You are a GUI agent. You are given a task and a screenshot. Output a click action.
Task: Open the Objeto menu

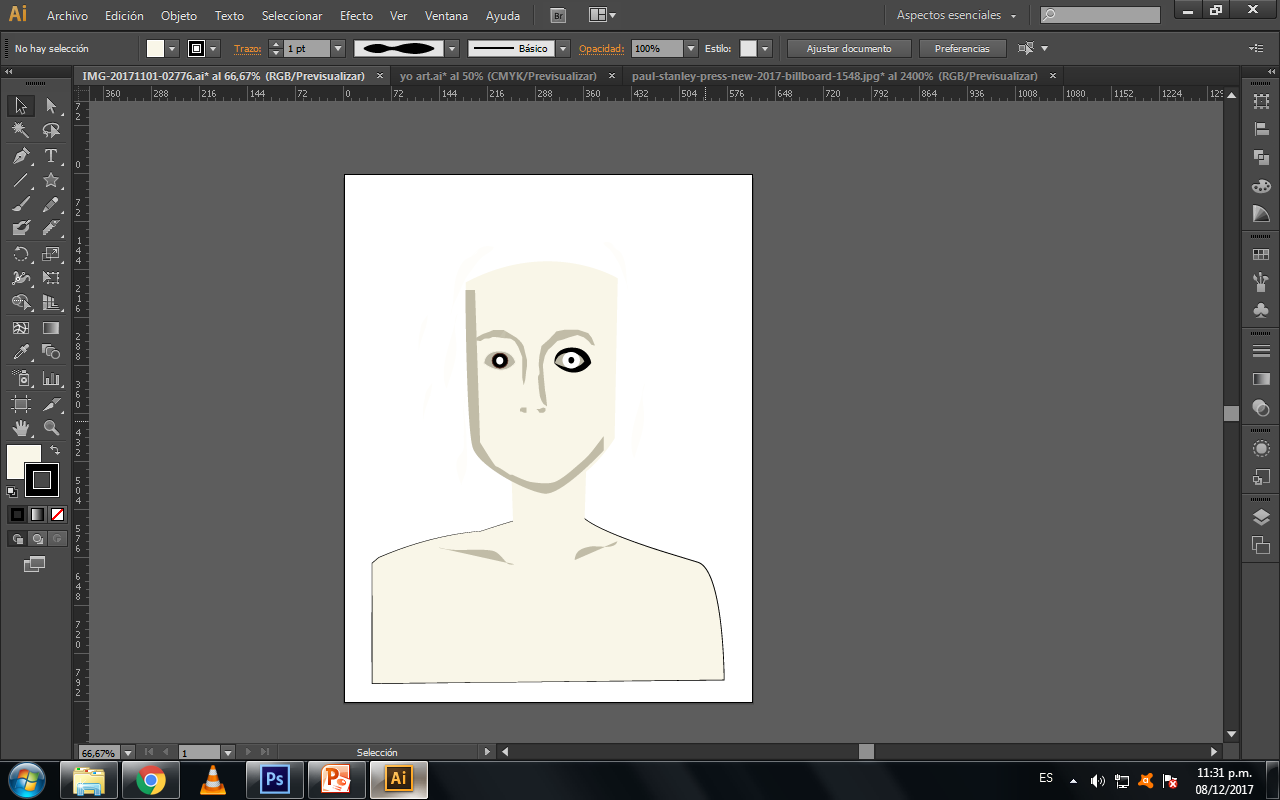click(x=179, y=16)
